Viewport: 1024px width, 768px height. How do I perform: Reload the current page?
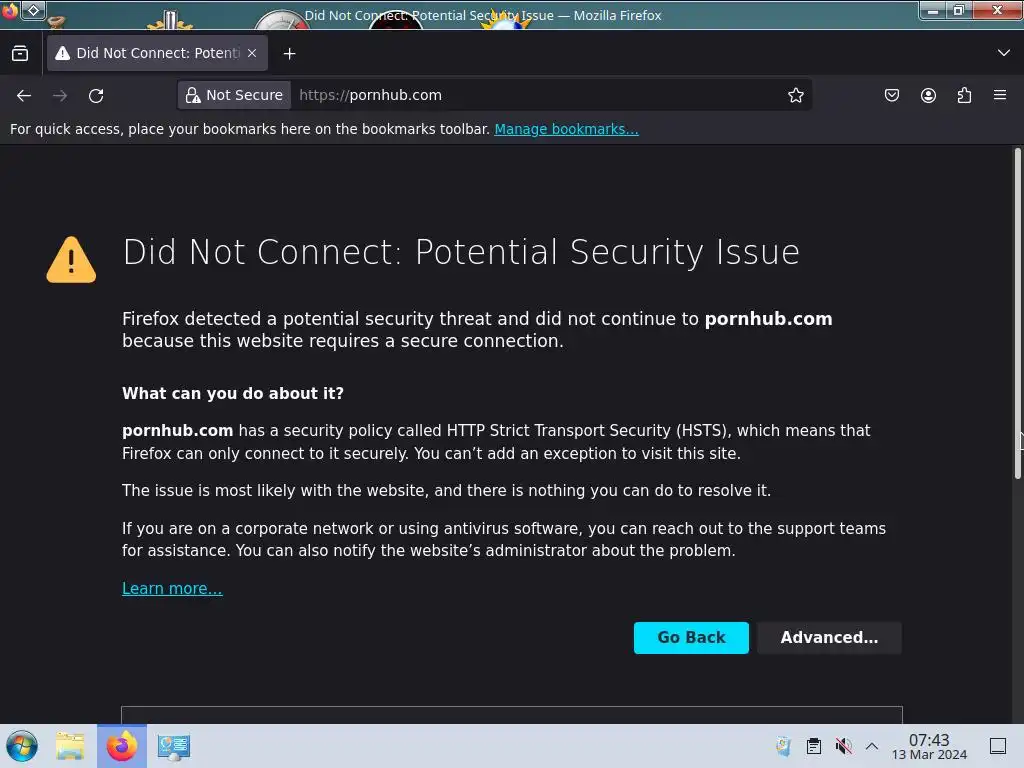[x=96, y=95]
